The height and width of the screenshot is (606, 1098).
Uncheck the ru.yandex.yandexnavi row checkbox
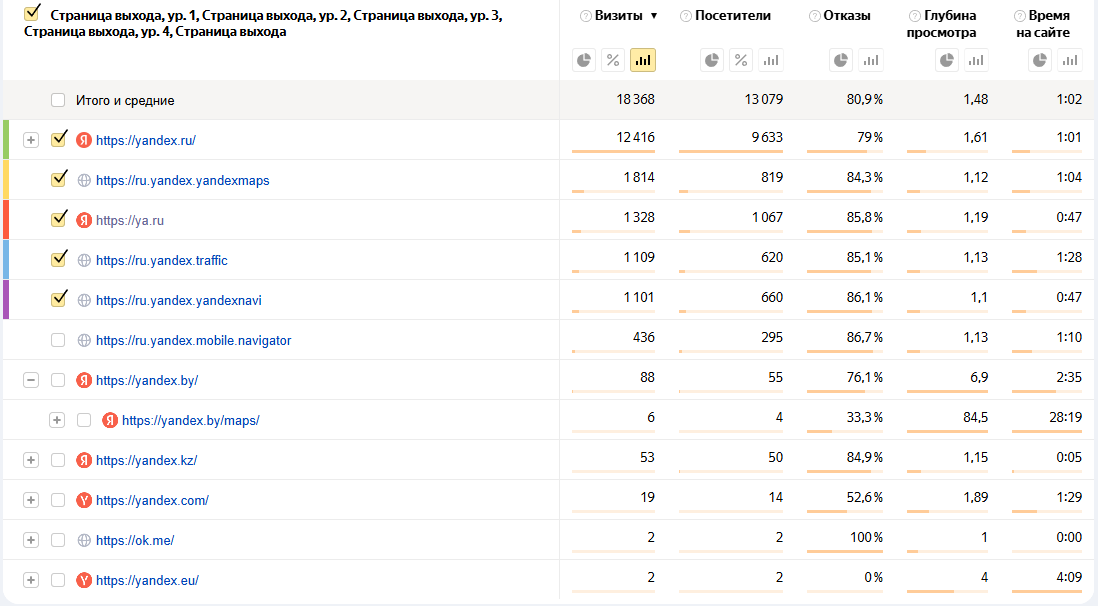click(x=59, y=298)
